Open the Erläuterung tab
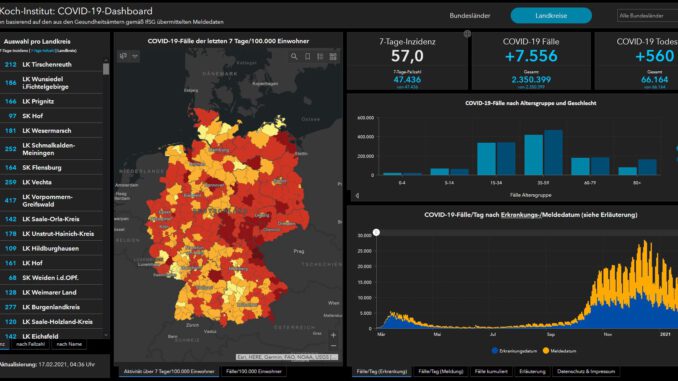 point(532,371)
